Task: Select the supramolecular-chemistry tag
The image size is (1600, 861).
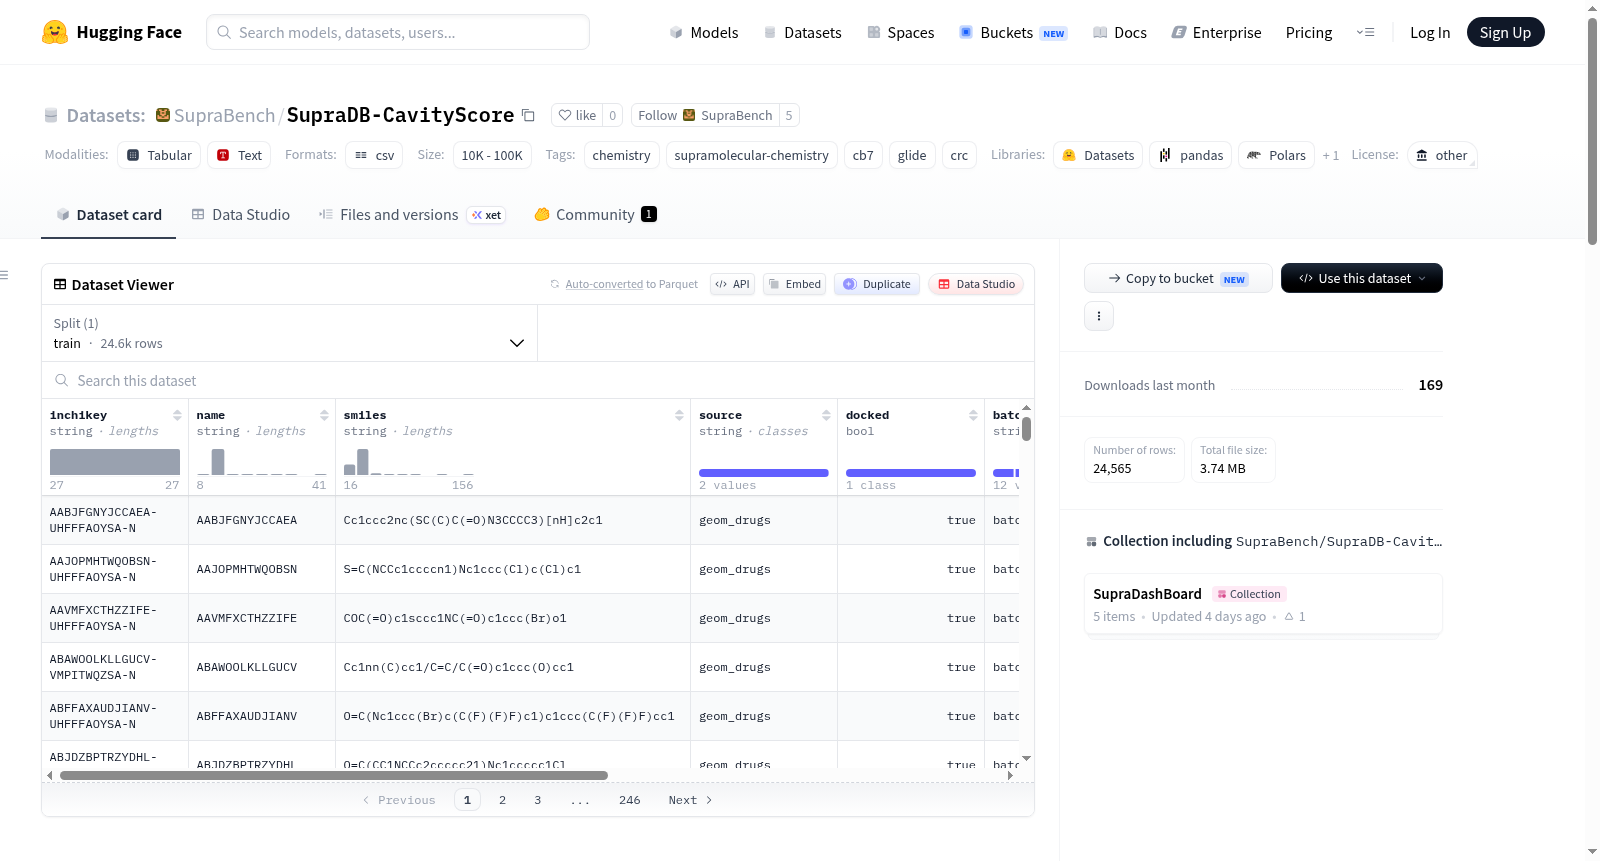Action: [x=751, y=155]
